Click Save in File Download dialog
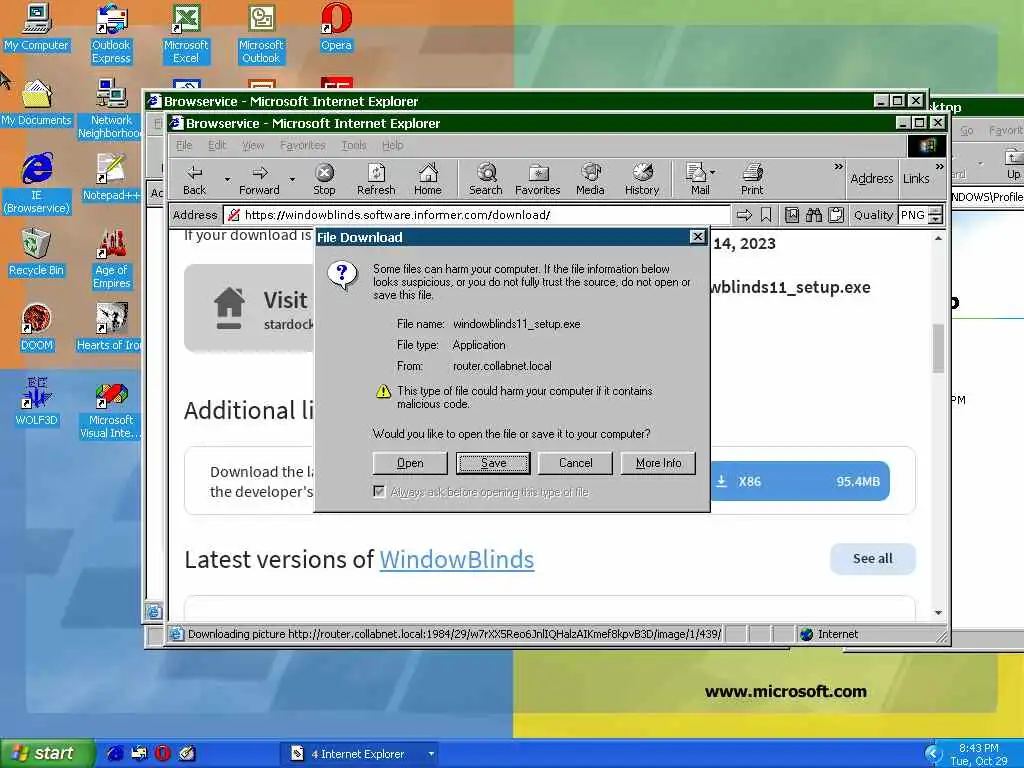The width and height of the screenshot is (1024, 768). [x=493, y=463]
